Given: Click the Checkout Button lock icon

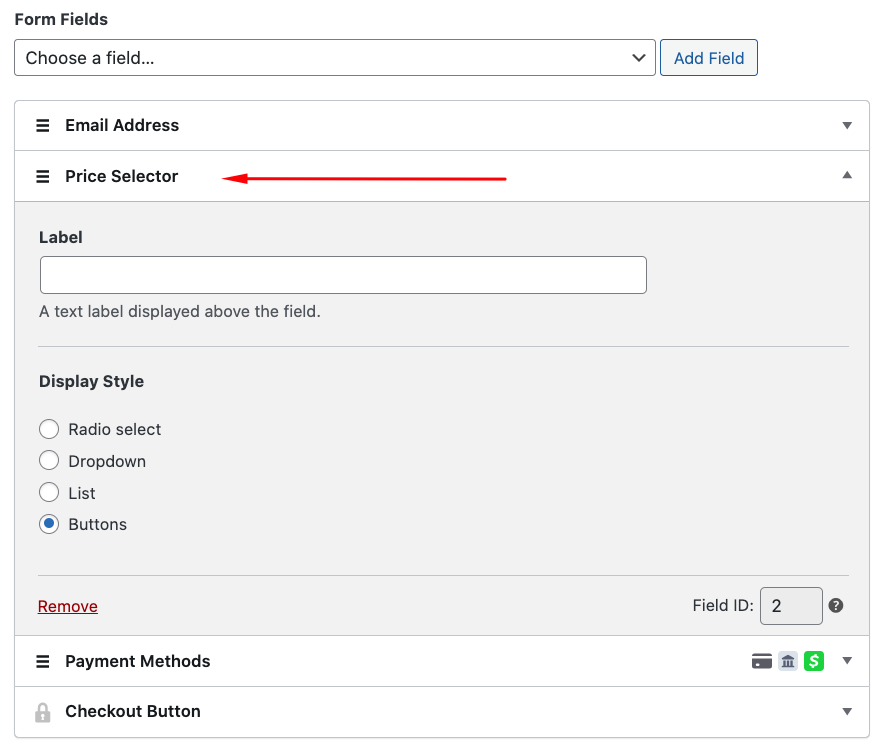Looking at the screenshot, I should pos(43,712).
